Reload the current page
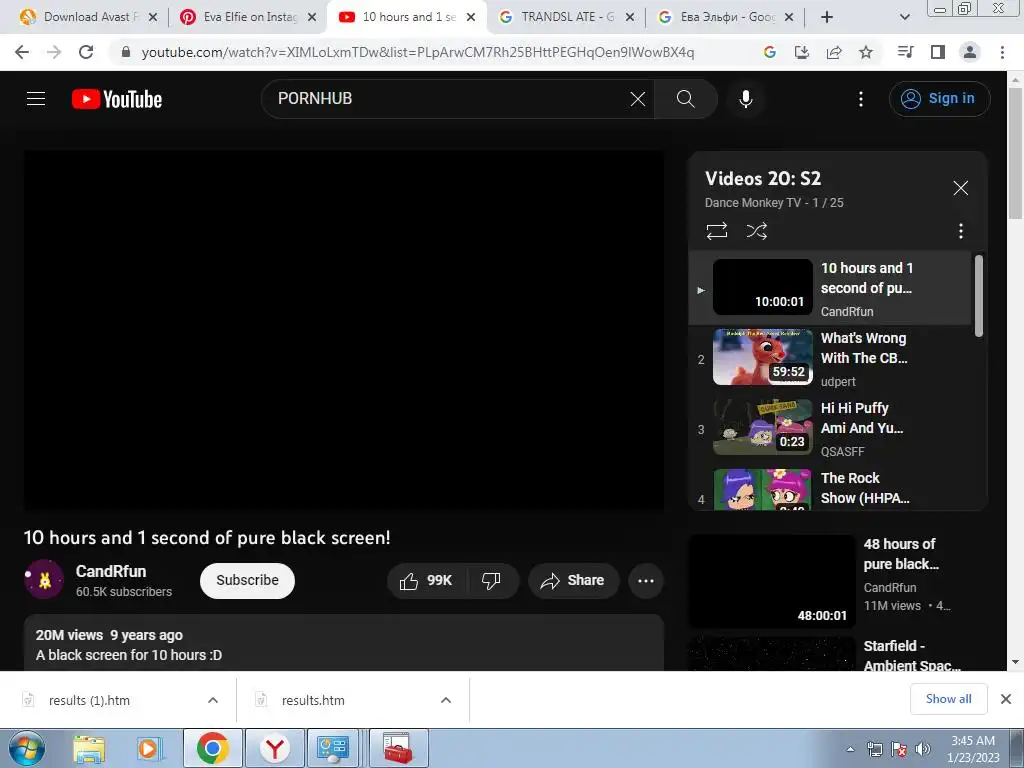This screenshot has width=1024, height=768. 86,52
